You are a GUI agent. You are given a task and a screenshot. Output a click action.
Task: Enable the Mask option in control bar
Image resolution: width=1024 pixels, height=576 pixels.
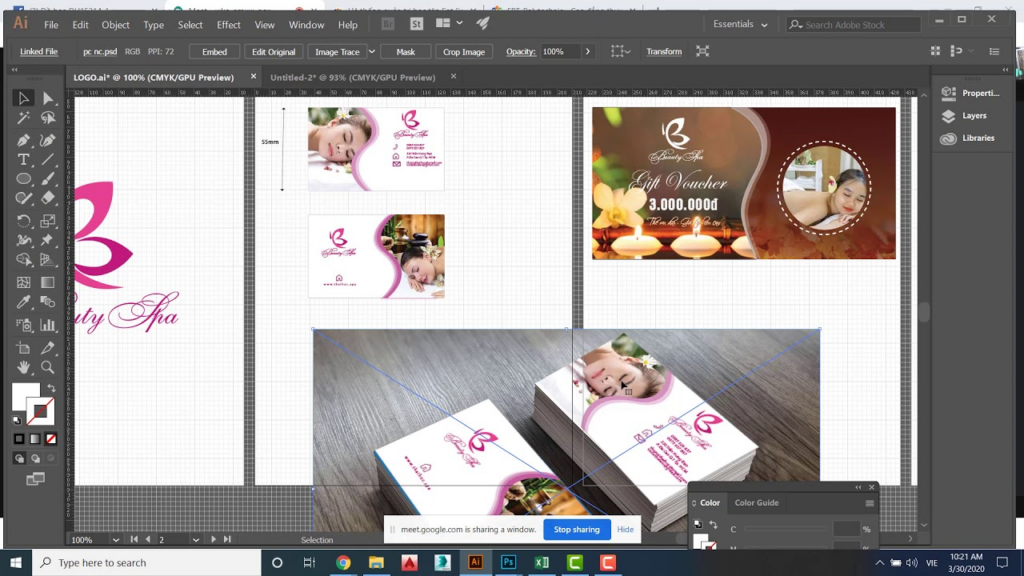pyautogui.click(x=405, y=51)
